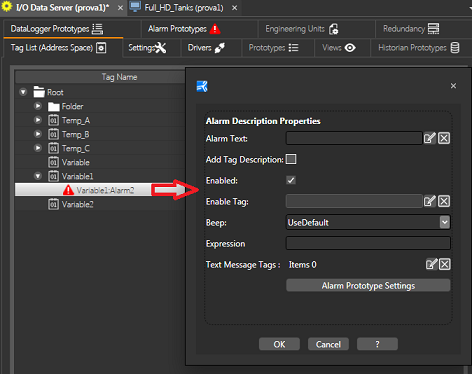Open help with the ? button
This screenshot has height=374, width=472.
click(377, 344)
